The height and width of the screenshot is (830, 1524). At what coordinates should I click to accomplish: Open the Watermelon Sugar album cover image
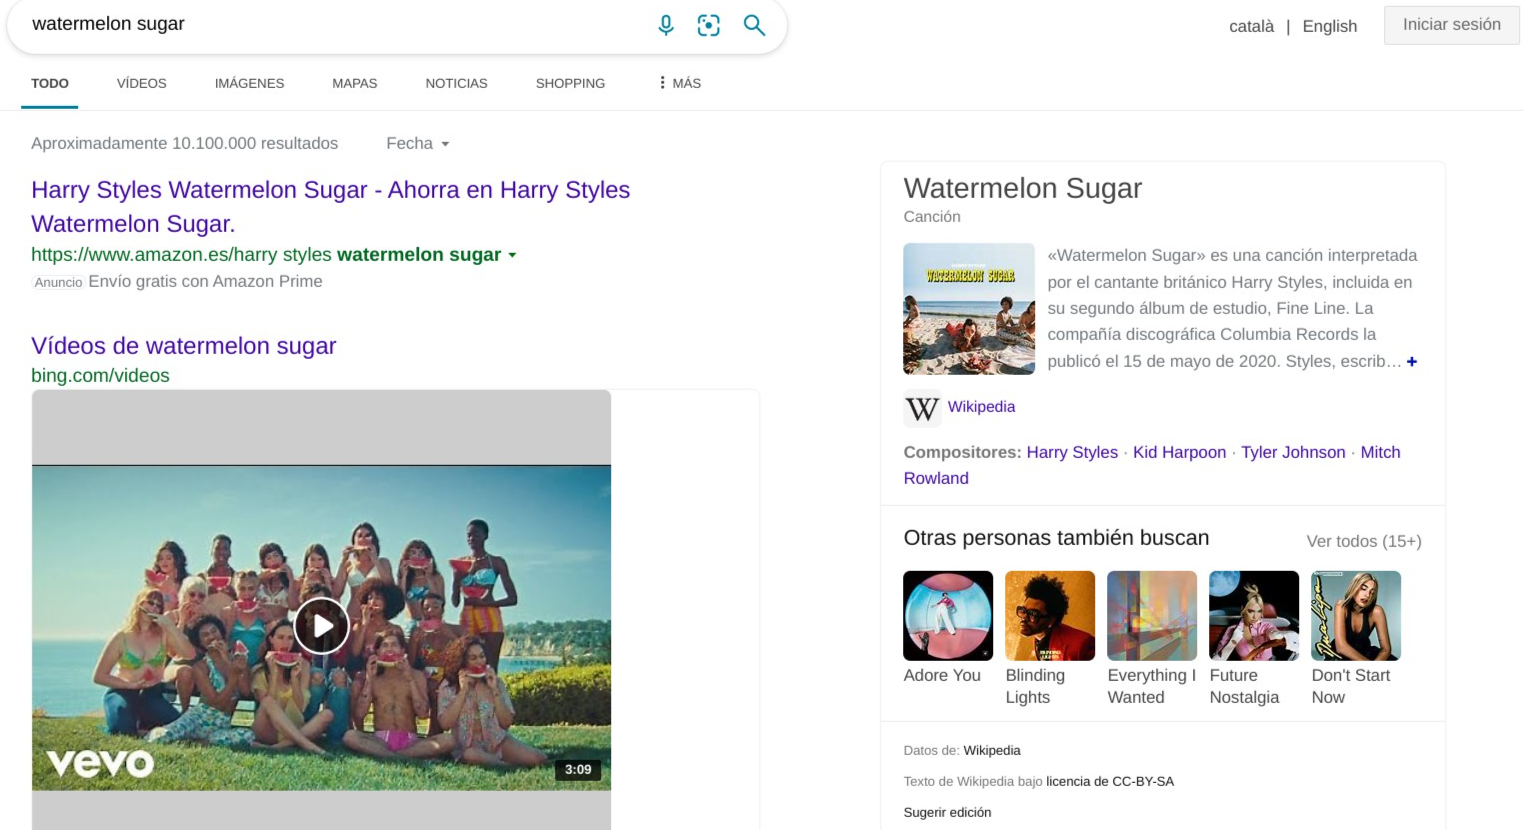click(968, 309)
